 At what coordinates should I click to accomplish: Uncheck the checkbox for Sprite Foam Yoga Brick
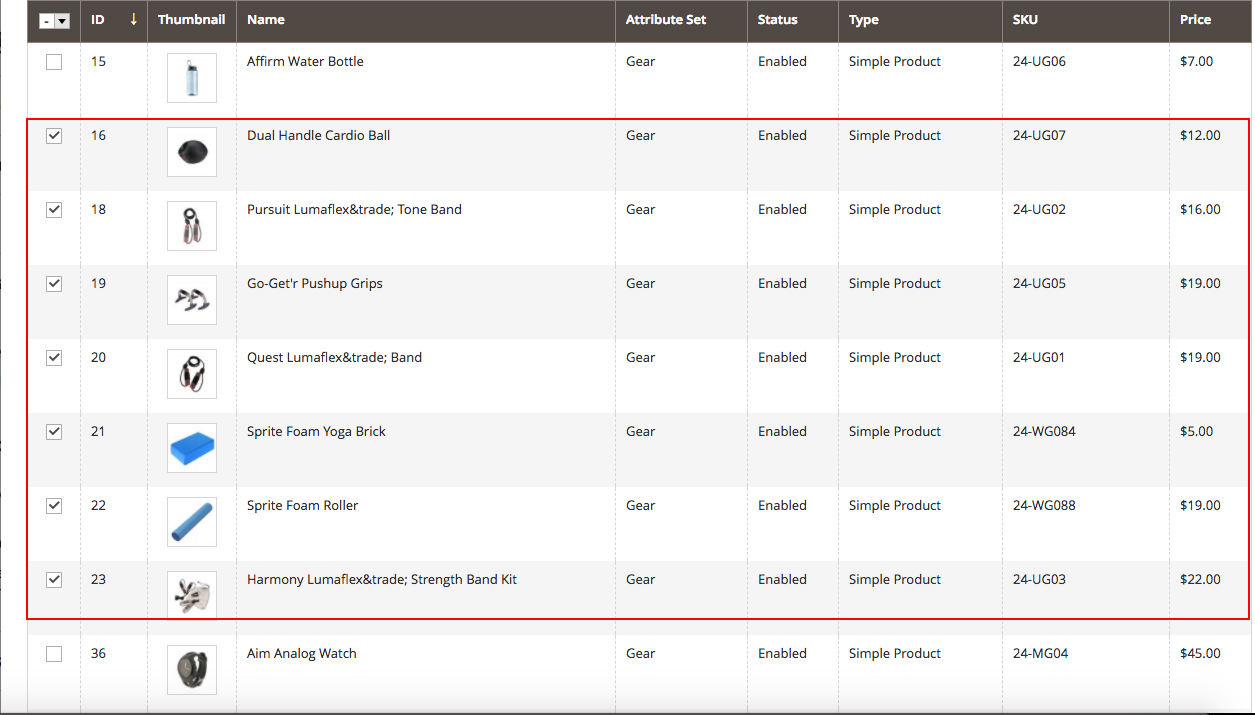[x=53, y=431]
